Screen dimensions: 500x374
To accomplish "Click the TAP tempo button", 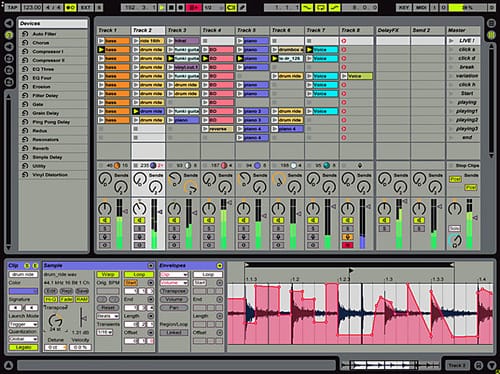I will point(12,7).
